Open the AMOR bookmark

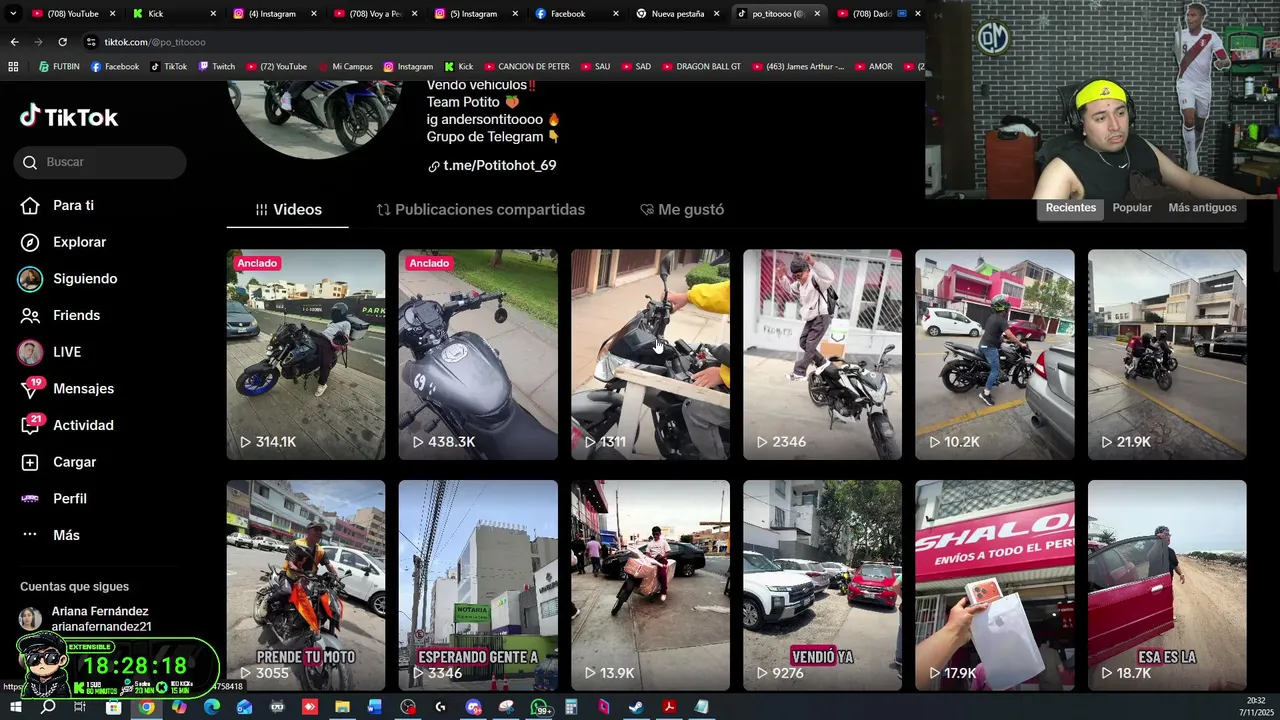click(873, 67)
